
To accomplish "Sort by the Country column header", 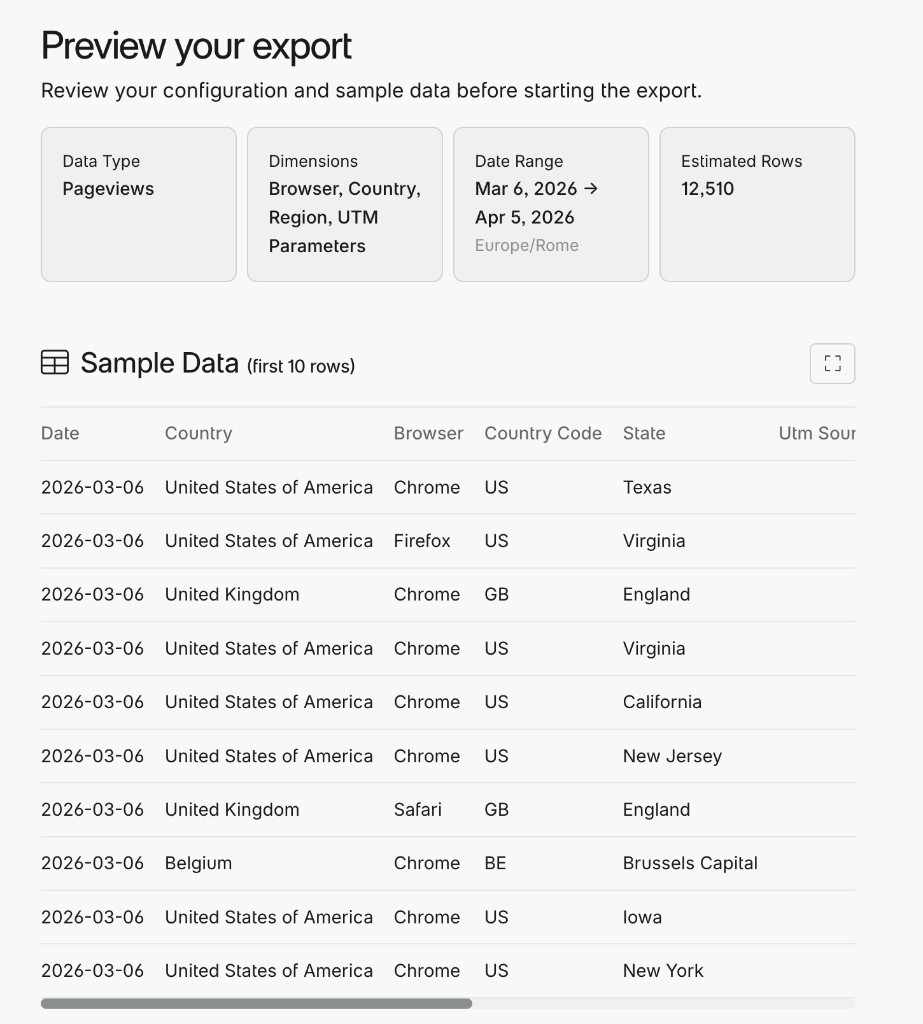I will pyautogui.click(x=198, y=433).
